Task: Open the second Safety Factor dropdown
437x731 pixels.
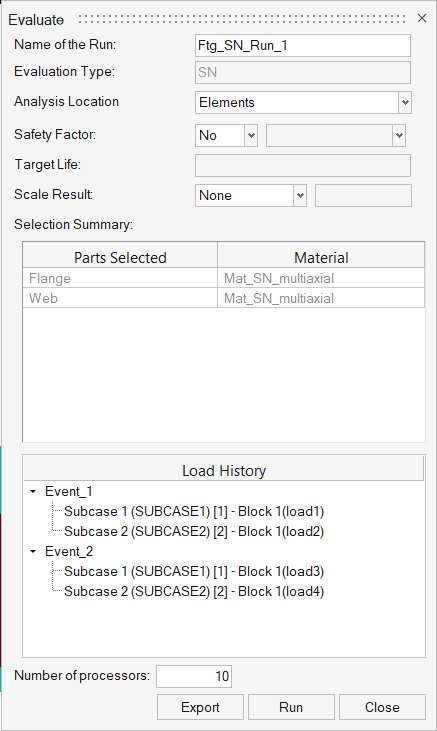Action: 336,136
